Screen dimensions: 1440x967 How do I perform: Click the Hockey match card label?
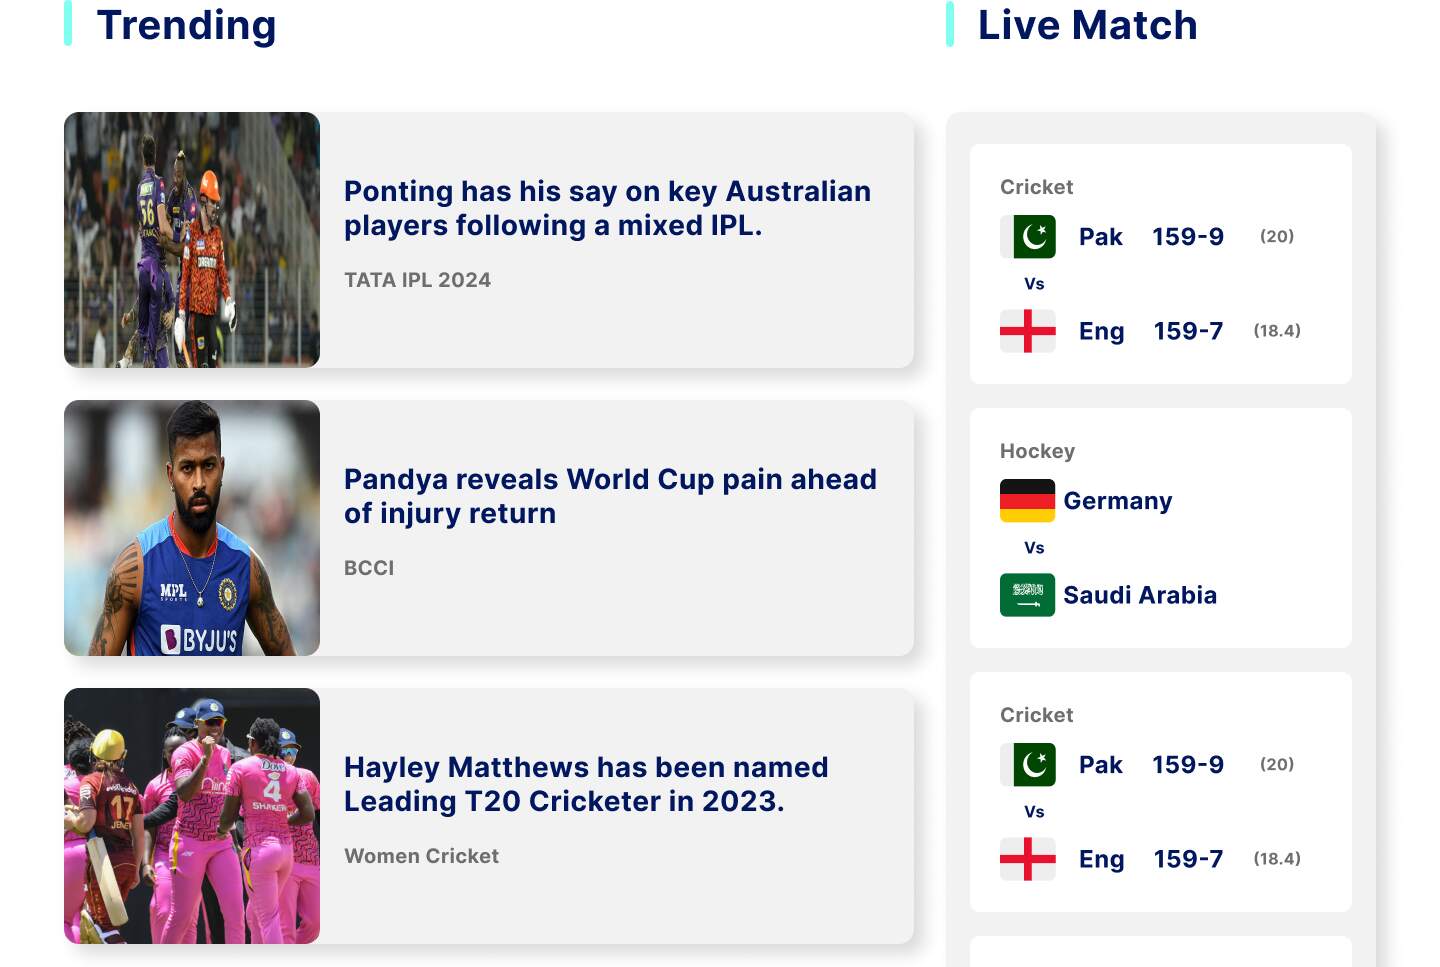[1037, 451]
